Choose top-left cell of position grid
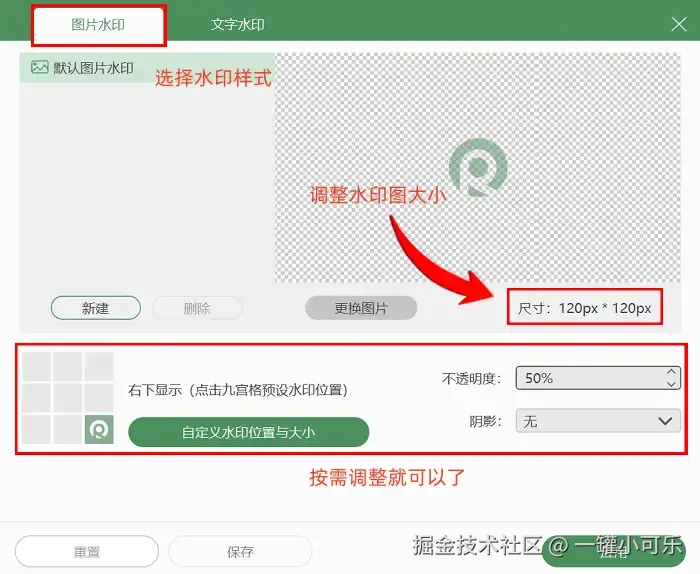 tap(36, 366)
